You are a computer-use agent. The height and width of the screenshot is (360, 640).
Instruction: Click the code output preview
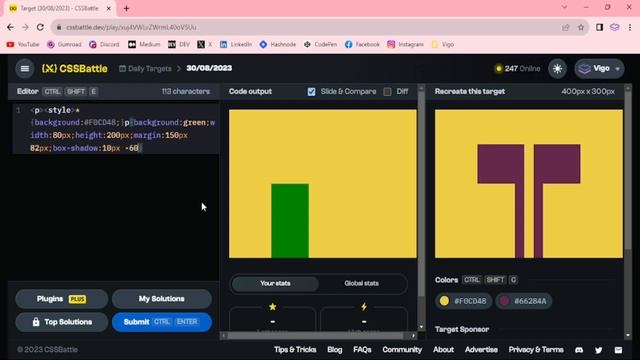point(322,184)
